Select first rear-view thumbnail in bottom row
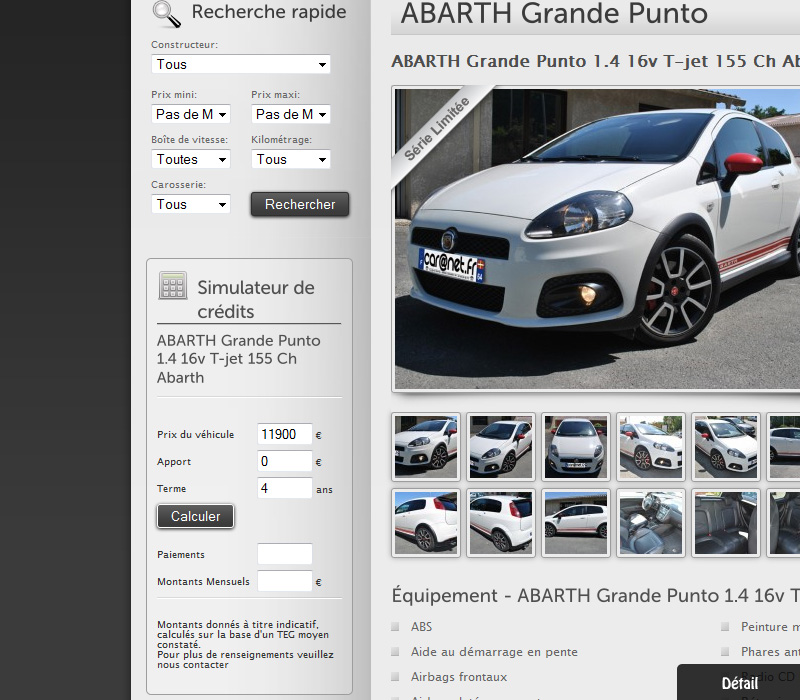Viewport: 800px width, 700px height. [426, 523]
